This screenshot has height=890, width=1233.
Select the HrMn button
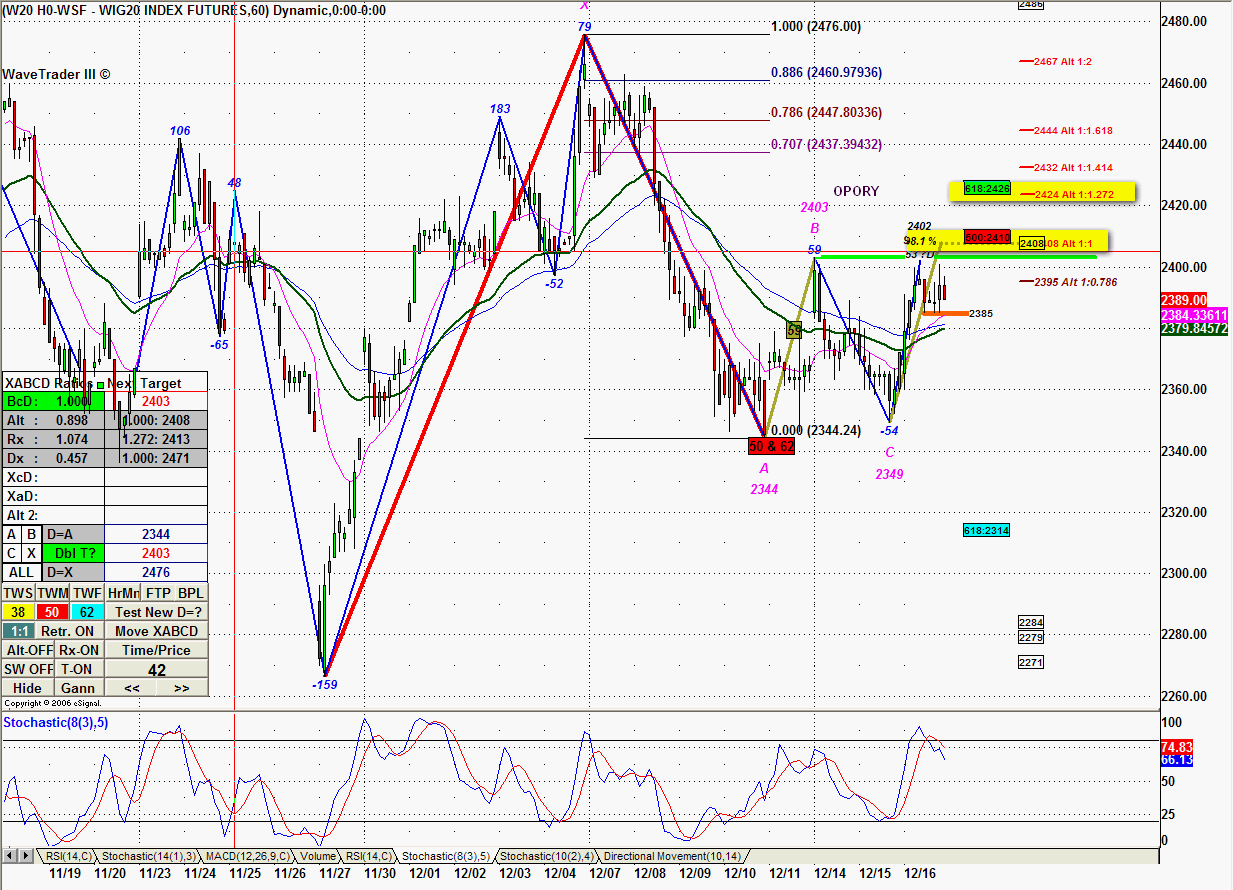click(122, 593)
